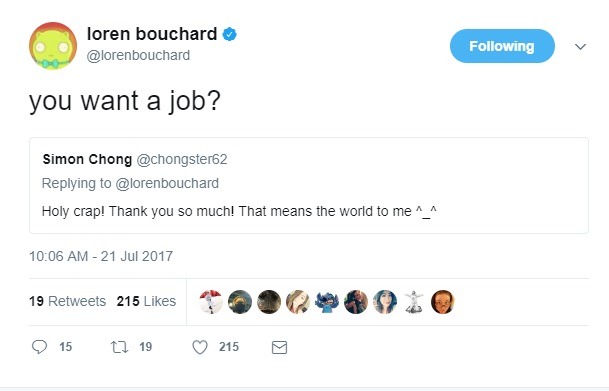This screenshot has width=609, height=391.
Task: Click the reply speech bubble icon
Action: (39, 347)
